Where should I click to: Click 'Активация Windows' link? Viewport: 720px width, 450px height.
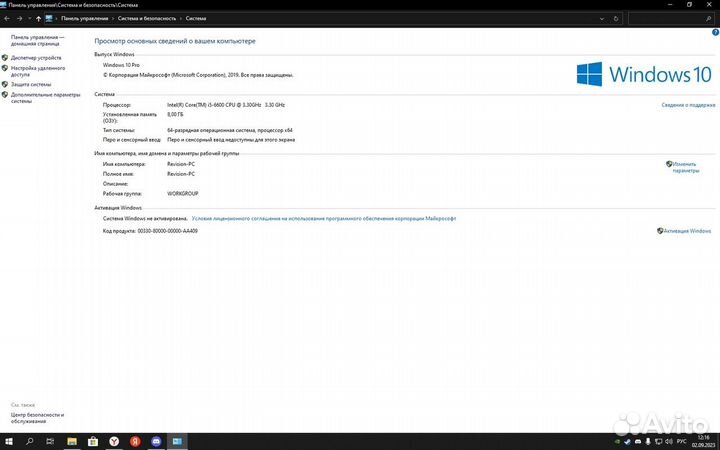point(687,231)
